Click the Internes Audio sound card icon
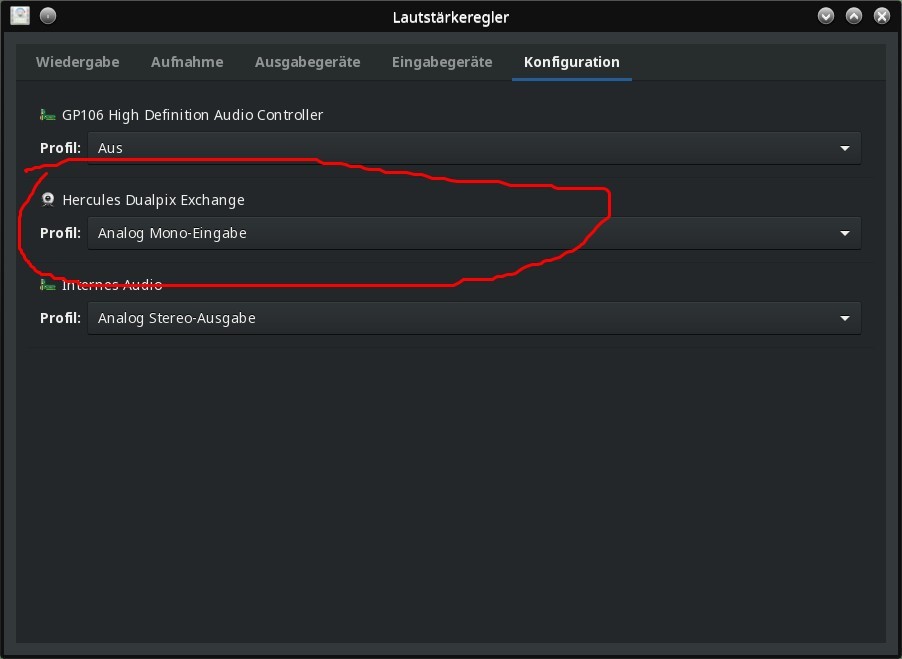This screenshot has width=902, height=659. (48, 285)
